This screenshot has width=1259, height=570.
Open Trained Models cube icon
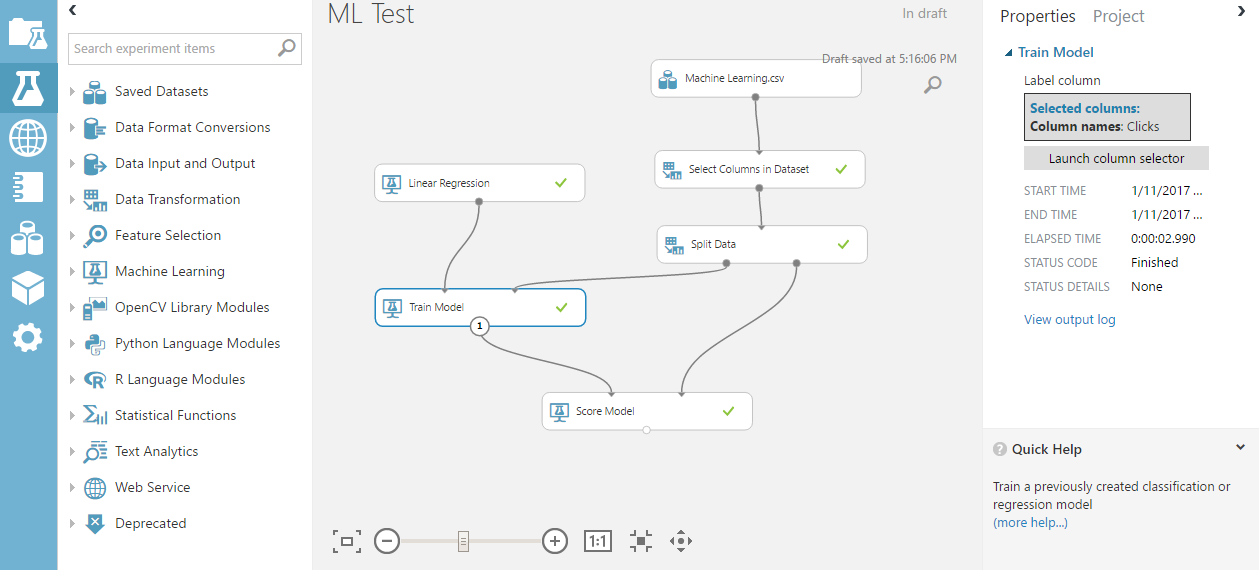click(28, 288)
